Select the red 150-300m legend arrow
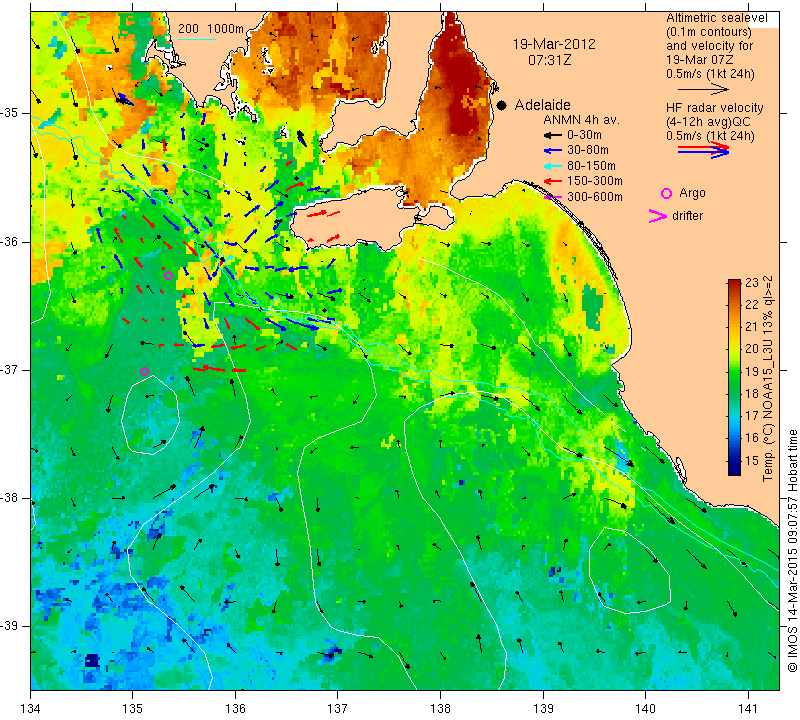The width and height of the screenshot is (800, 720). click(552, 181)
